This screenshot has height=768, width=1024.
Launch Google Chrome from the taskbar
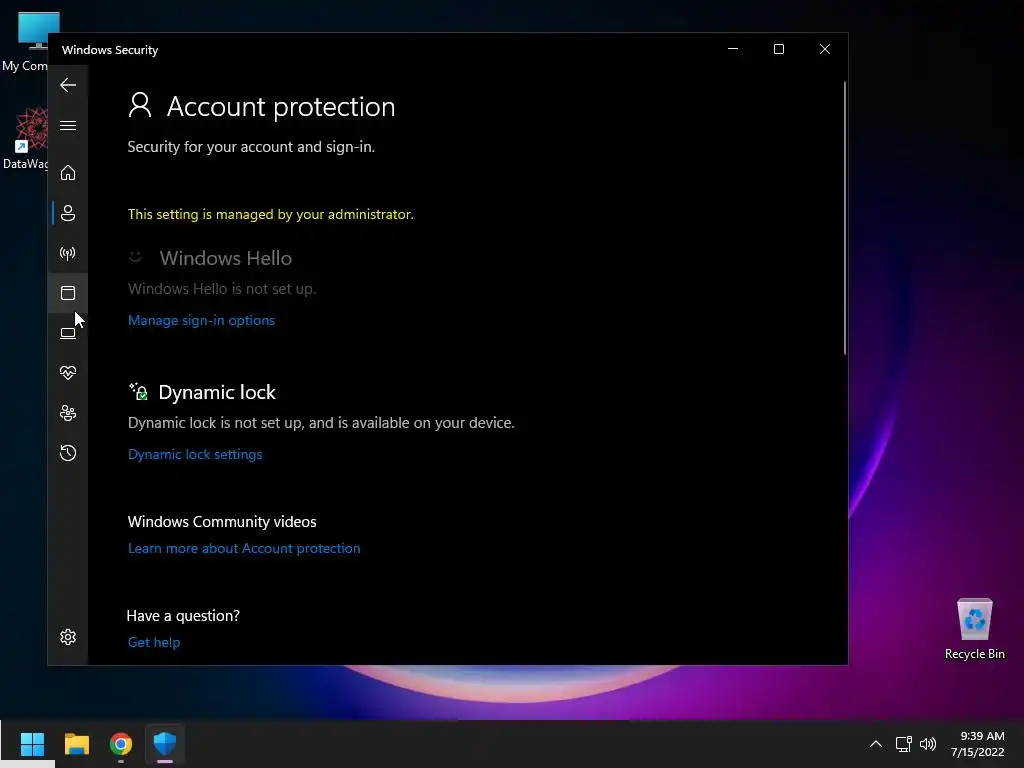(x=121, y=744)
